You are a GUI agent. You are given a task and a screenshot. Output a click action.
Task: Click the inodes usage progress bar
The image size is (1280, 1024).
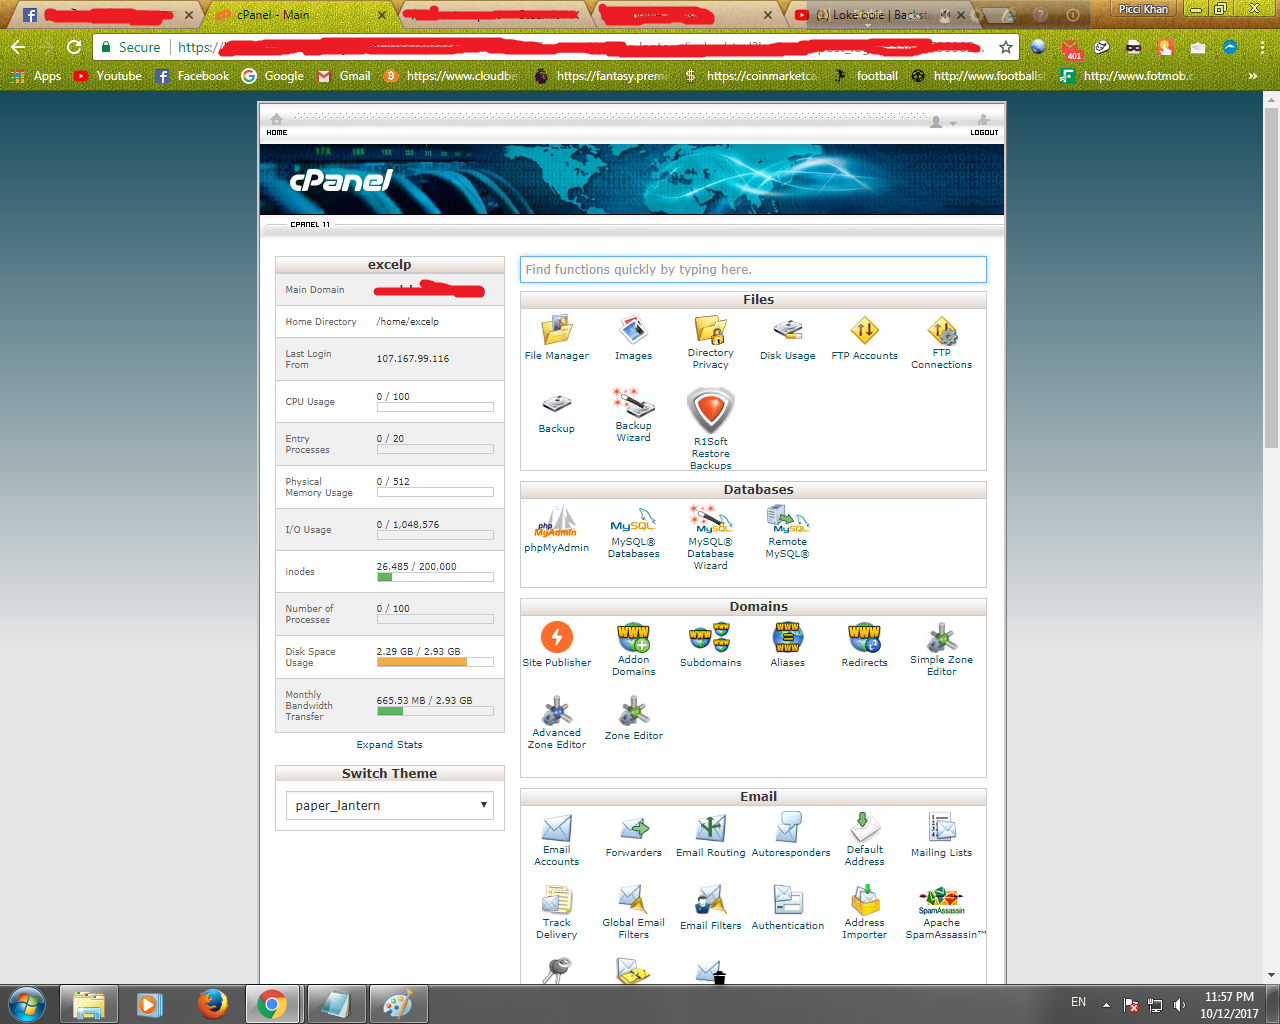(435, 577)
